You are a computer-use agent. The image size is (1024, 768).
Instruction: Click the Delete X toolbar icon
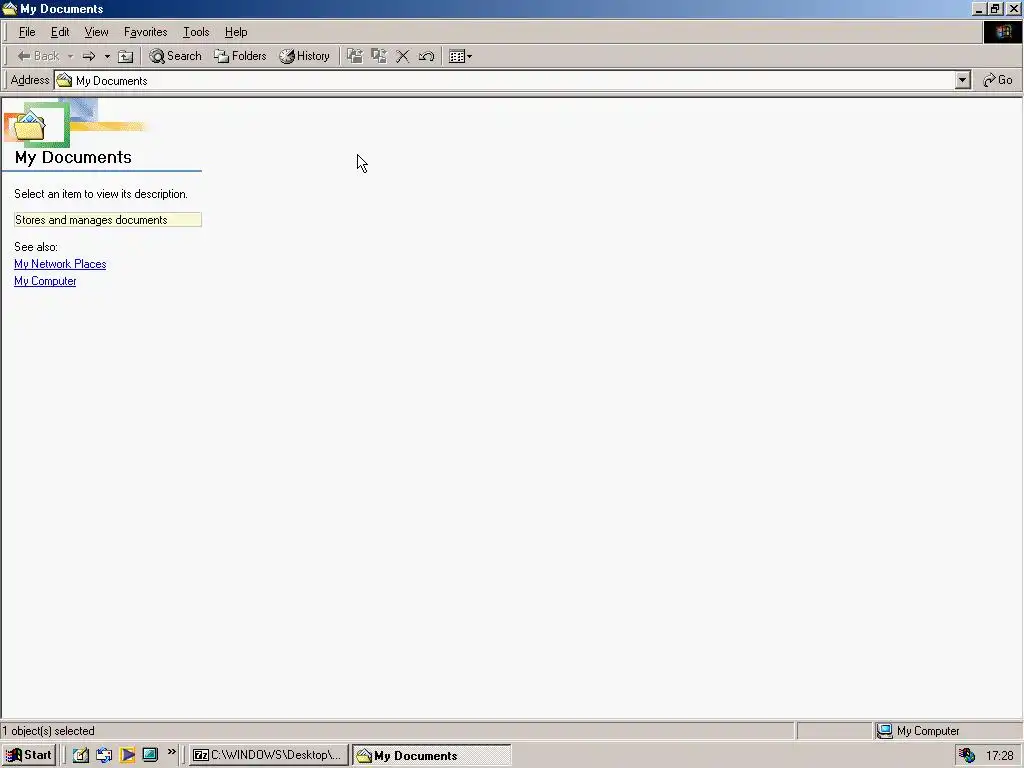403,56
